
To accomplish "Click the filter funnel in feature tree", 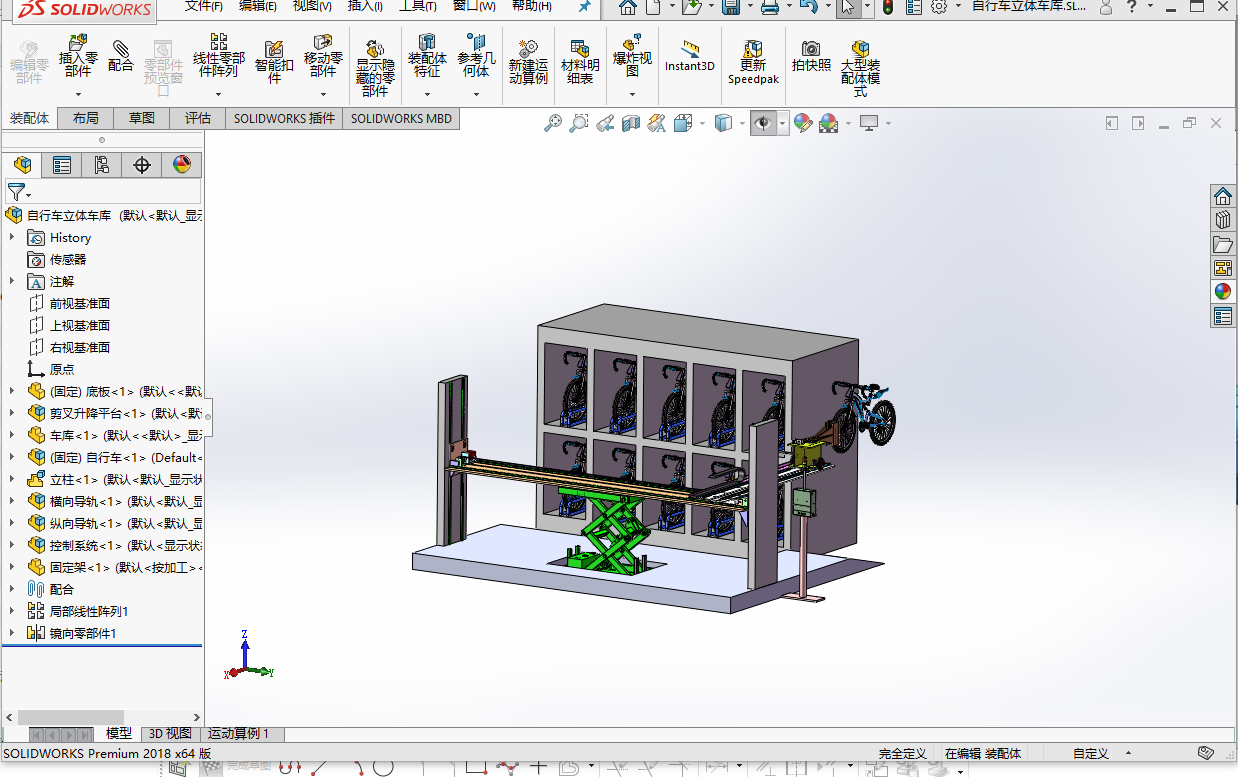I will 16,191.
